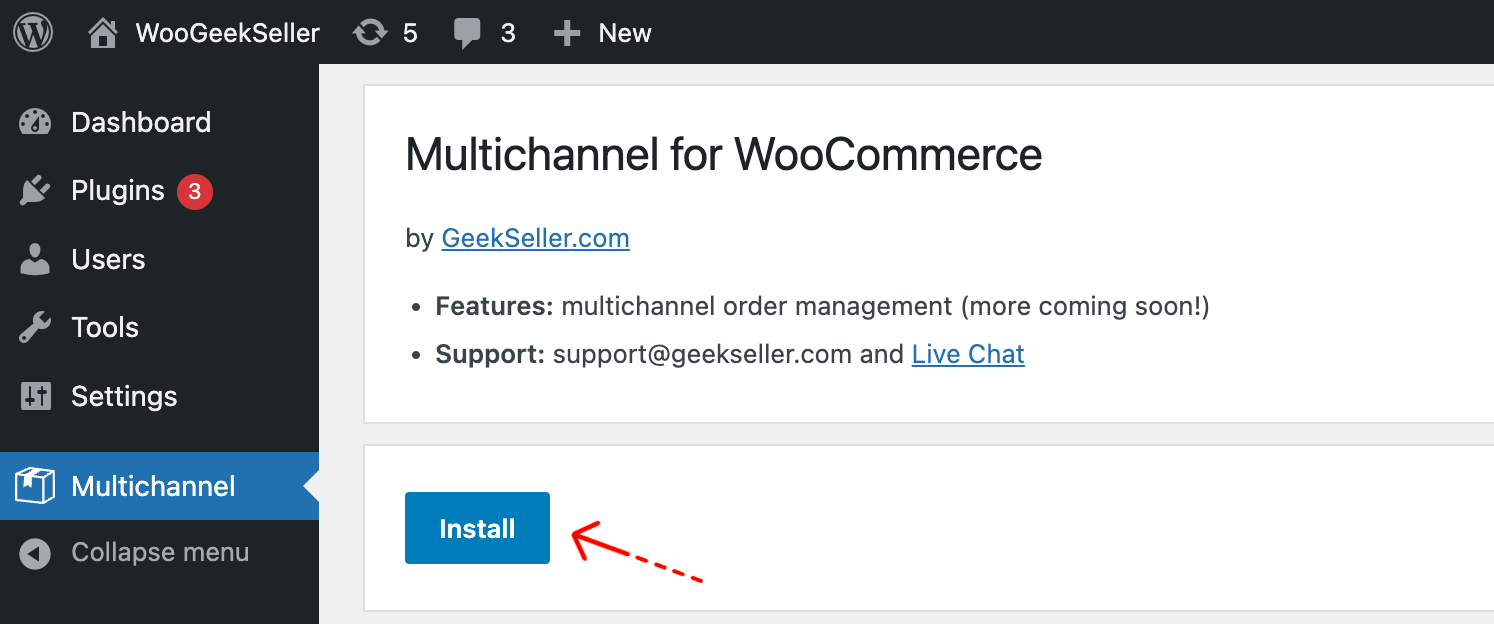Image resolution: width=1494 pixels, height=624 pixels.
Task: Collapse the admin sidebar menu
Action: click(x=135, y=551)
